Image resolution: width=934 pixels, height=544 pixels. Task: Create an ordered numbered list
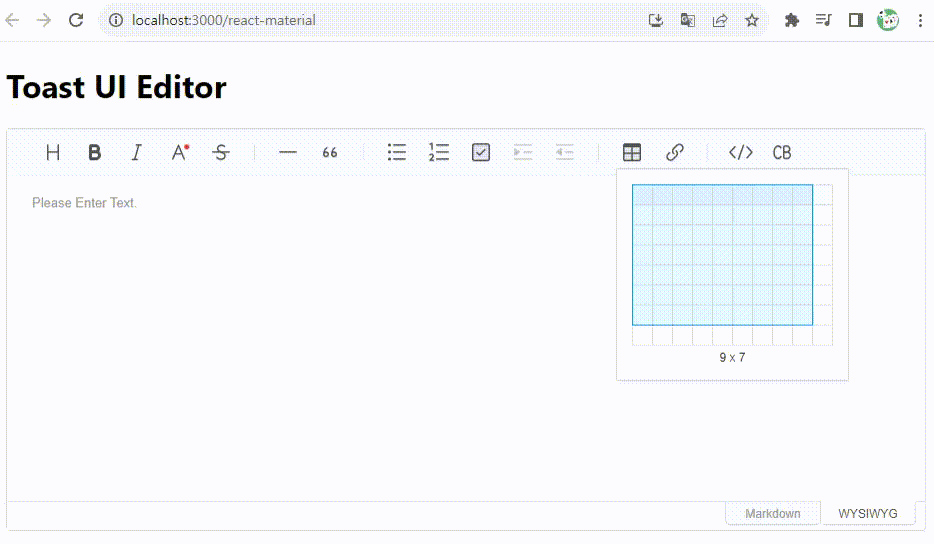pos(439,153)
